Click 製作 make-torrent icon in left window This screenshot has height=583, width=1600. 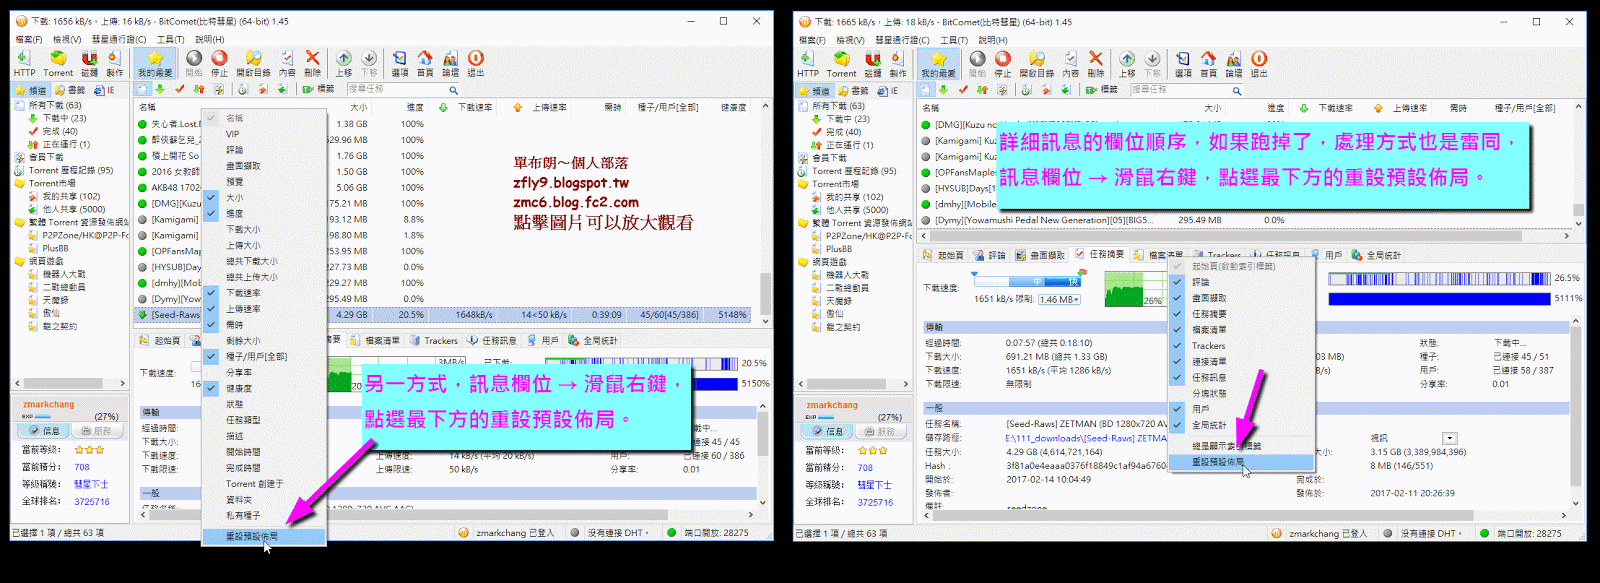pos(114,63)
